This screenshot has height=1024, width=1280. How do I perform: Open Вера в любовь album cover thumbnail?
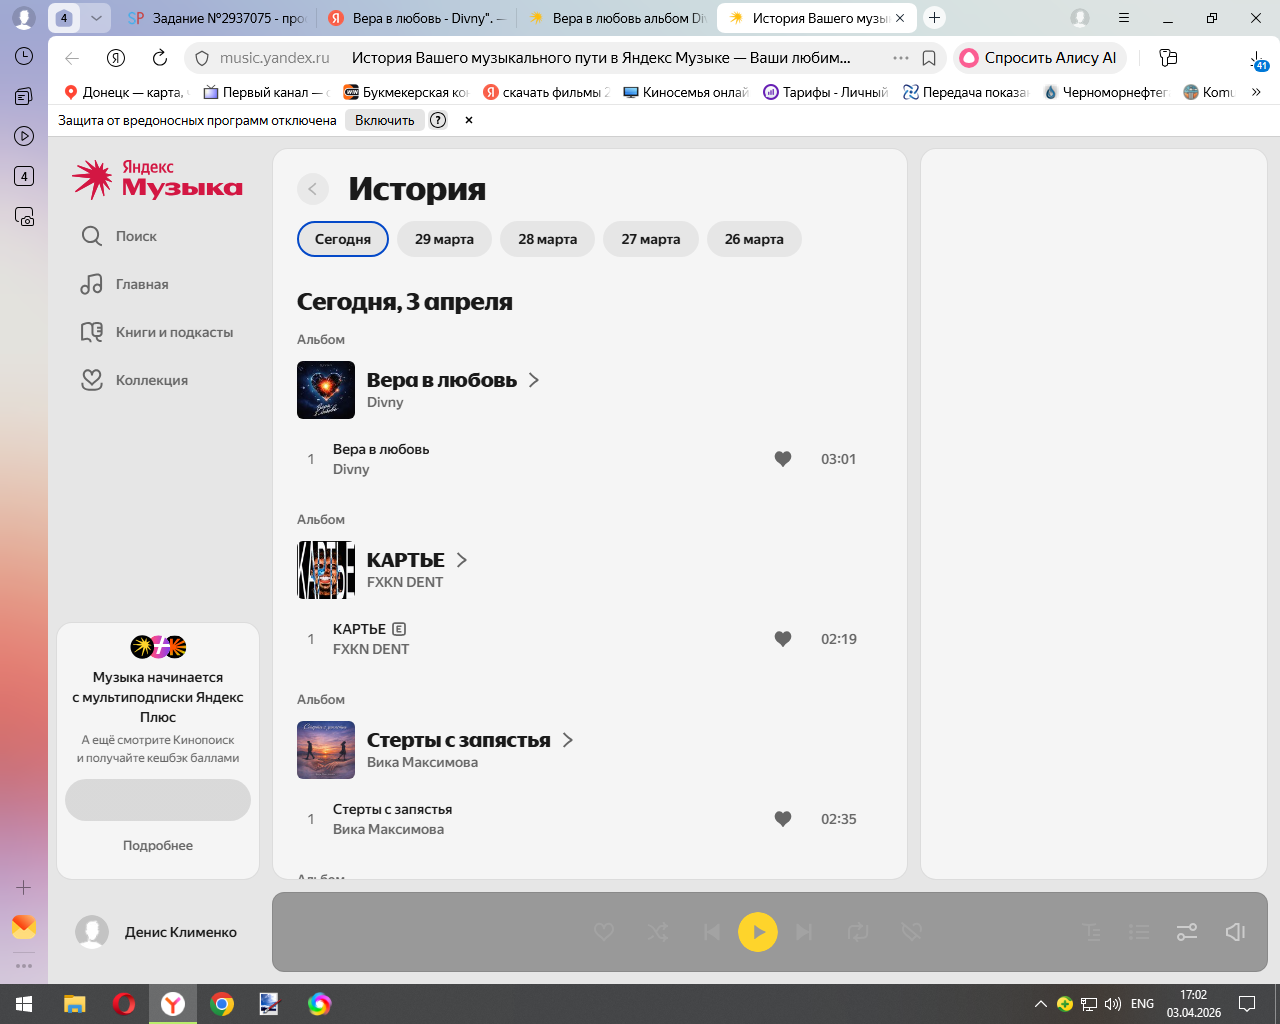coord(326,390)
